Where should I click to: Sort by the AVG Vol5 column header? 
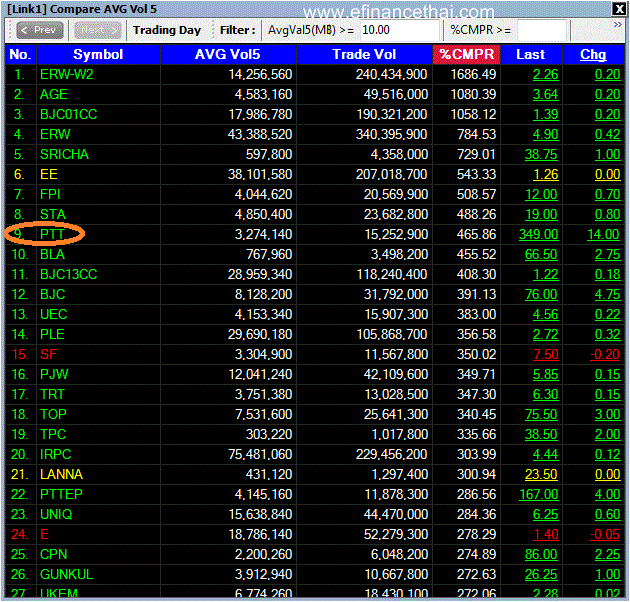[x=228, y=54]
